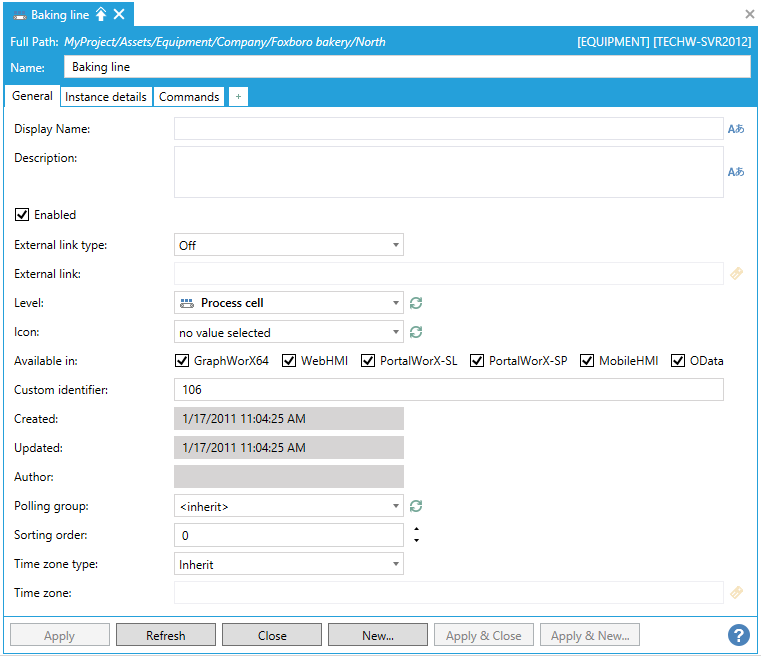Screen dimensions: 761x656
Task: Uncheck the Enabled checkbox
Action: (x=21, y=215)
